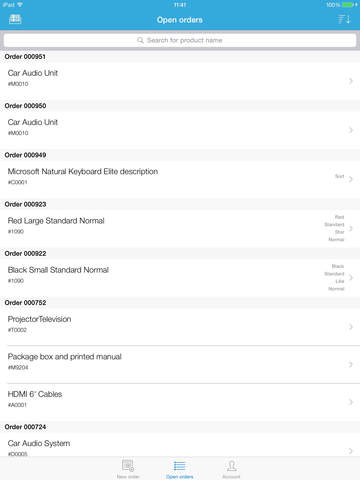
Task: Open the Account person icon
Action: pyautogui.click(x=231, y=465)
